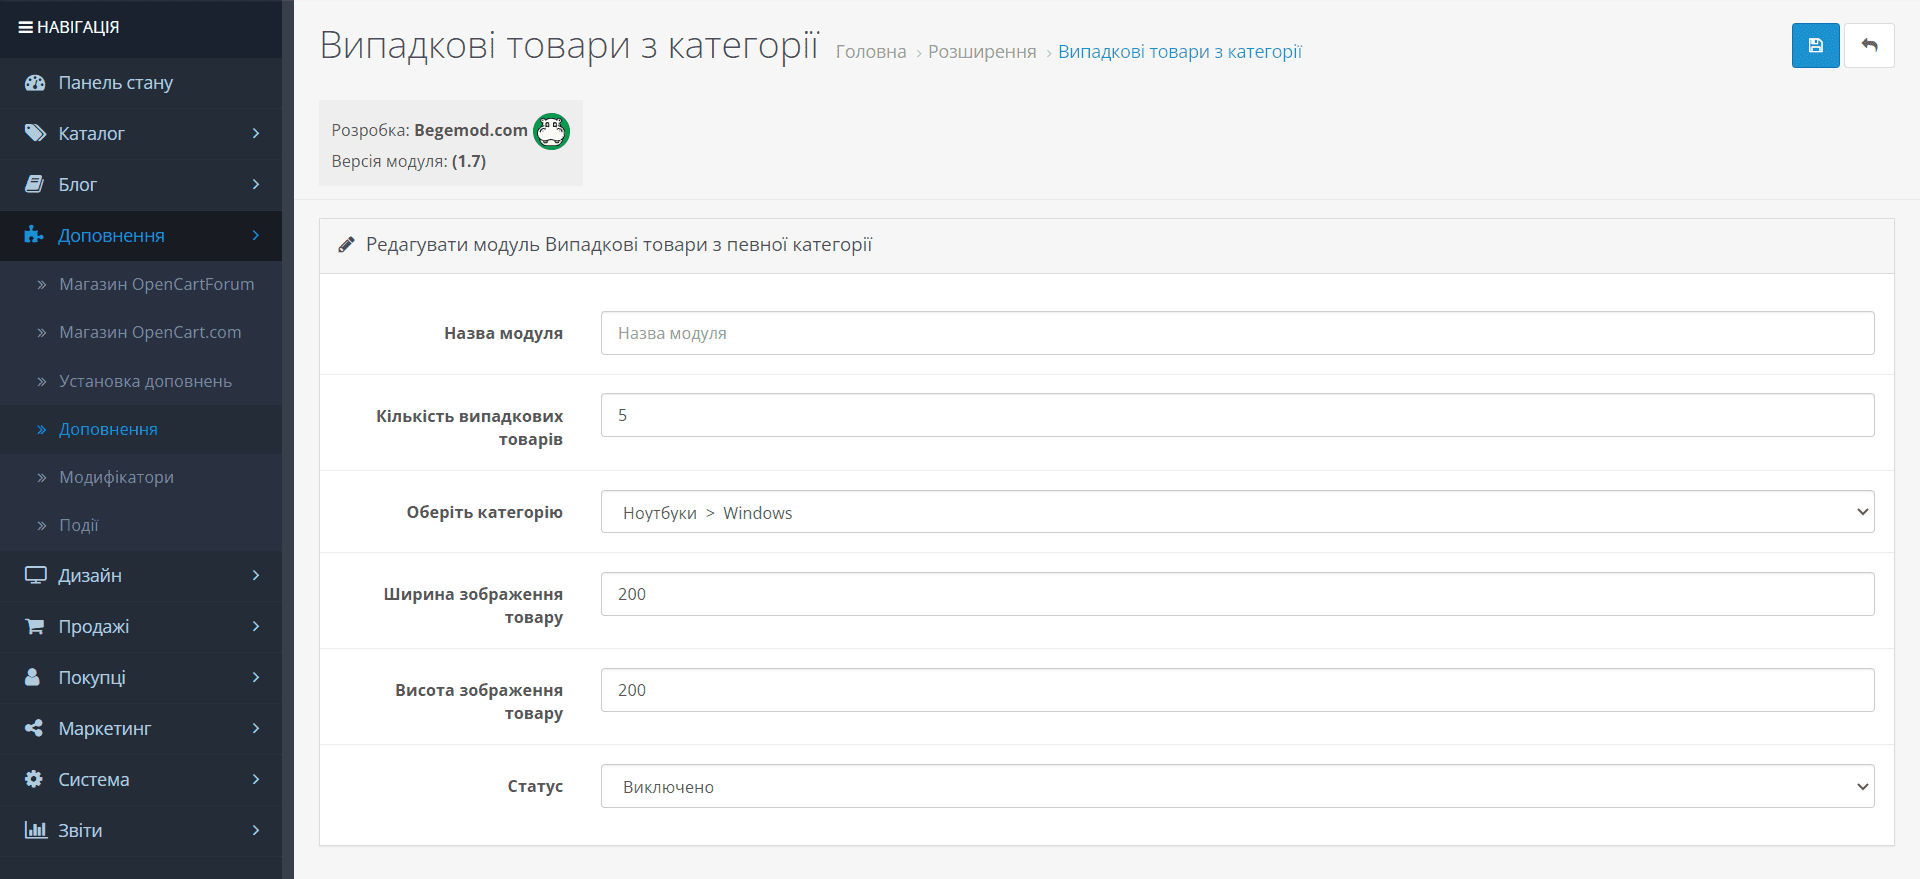The height and width of the screenshot is (879, 1920).
Task: Expand Звіти submenu chevron
Action: click(x=256, y=830)
